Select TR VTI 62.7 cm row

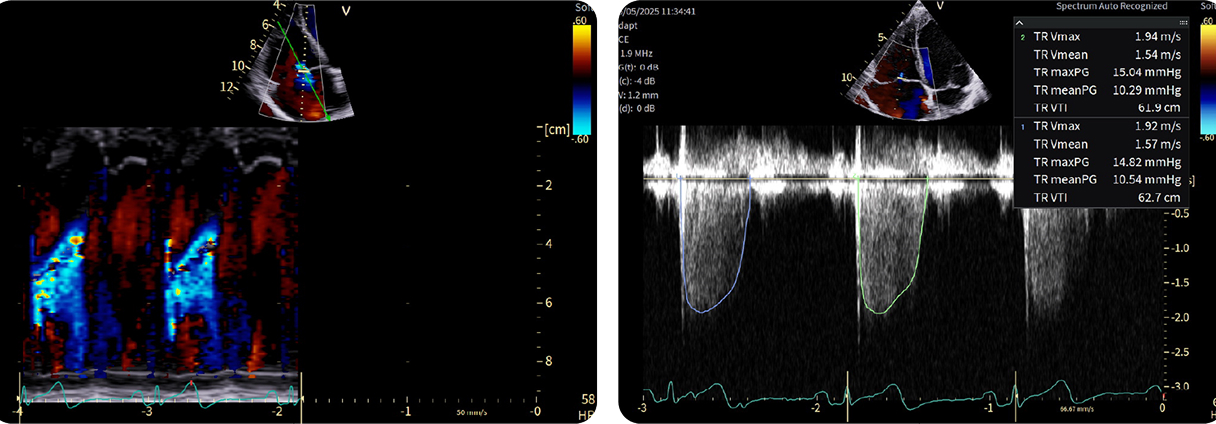[x=1102, y=198]
